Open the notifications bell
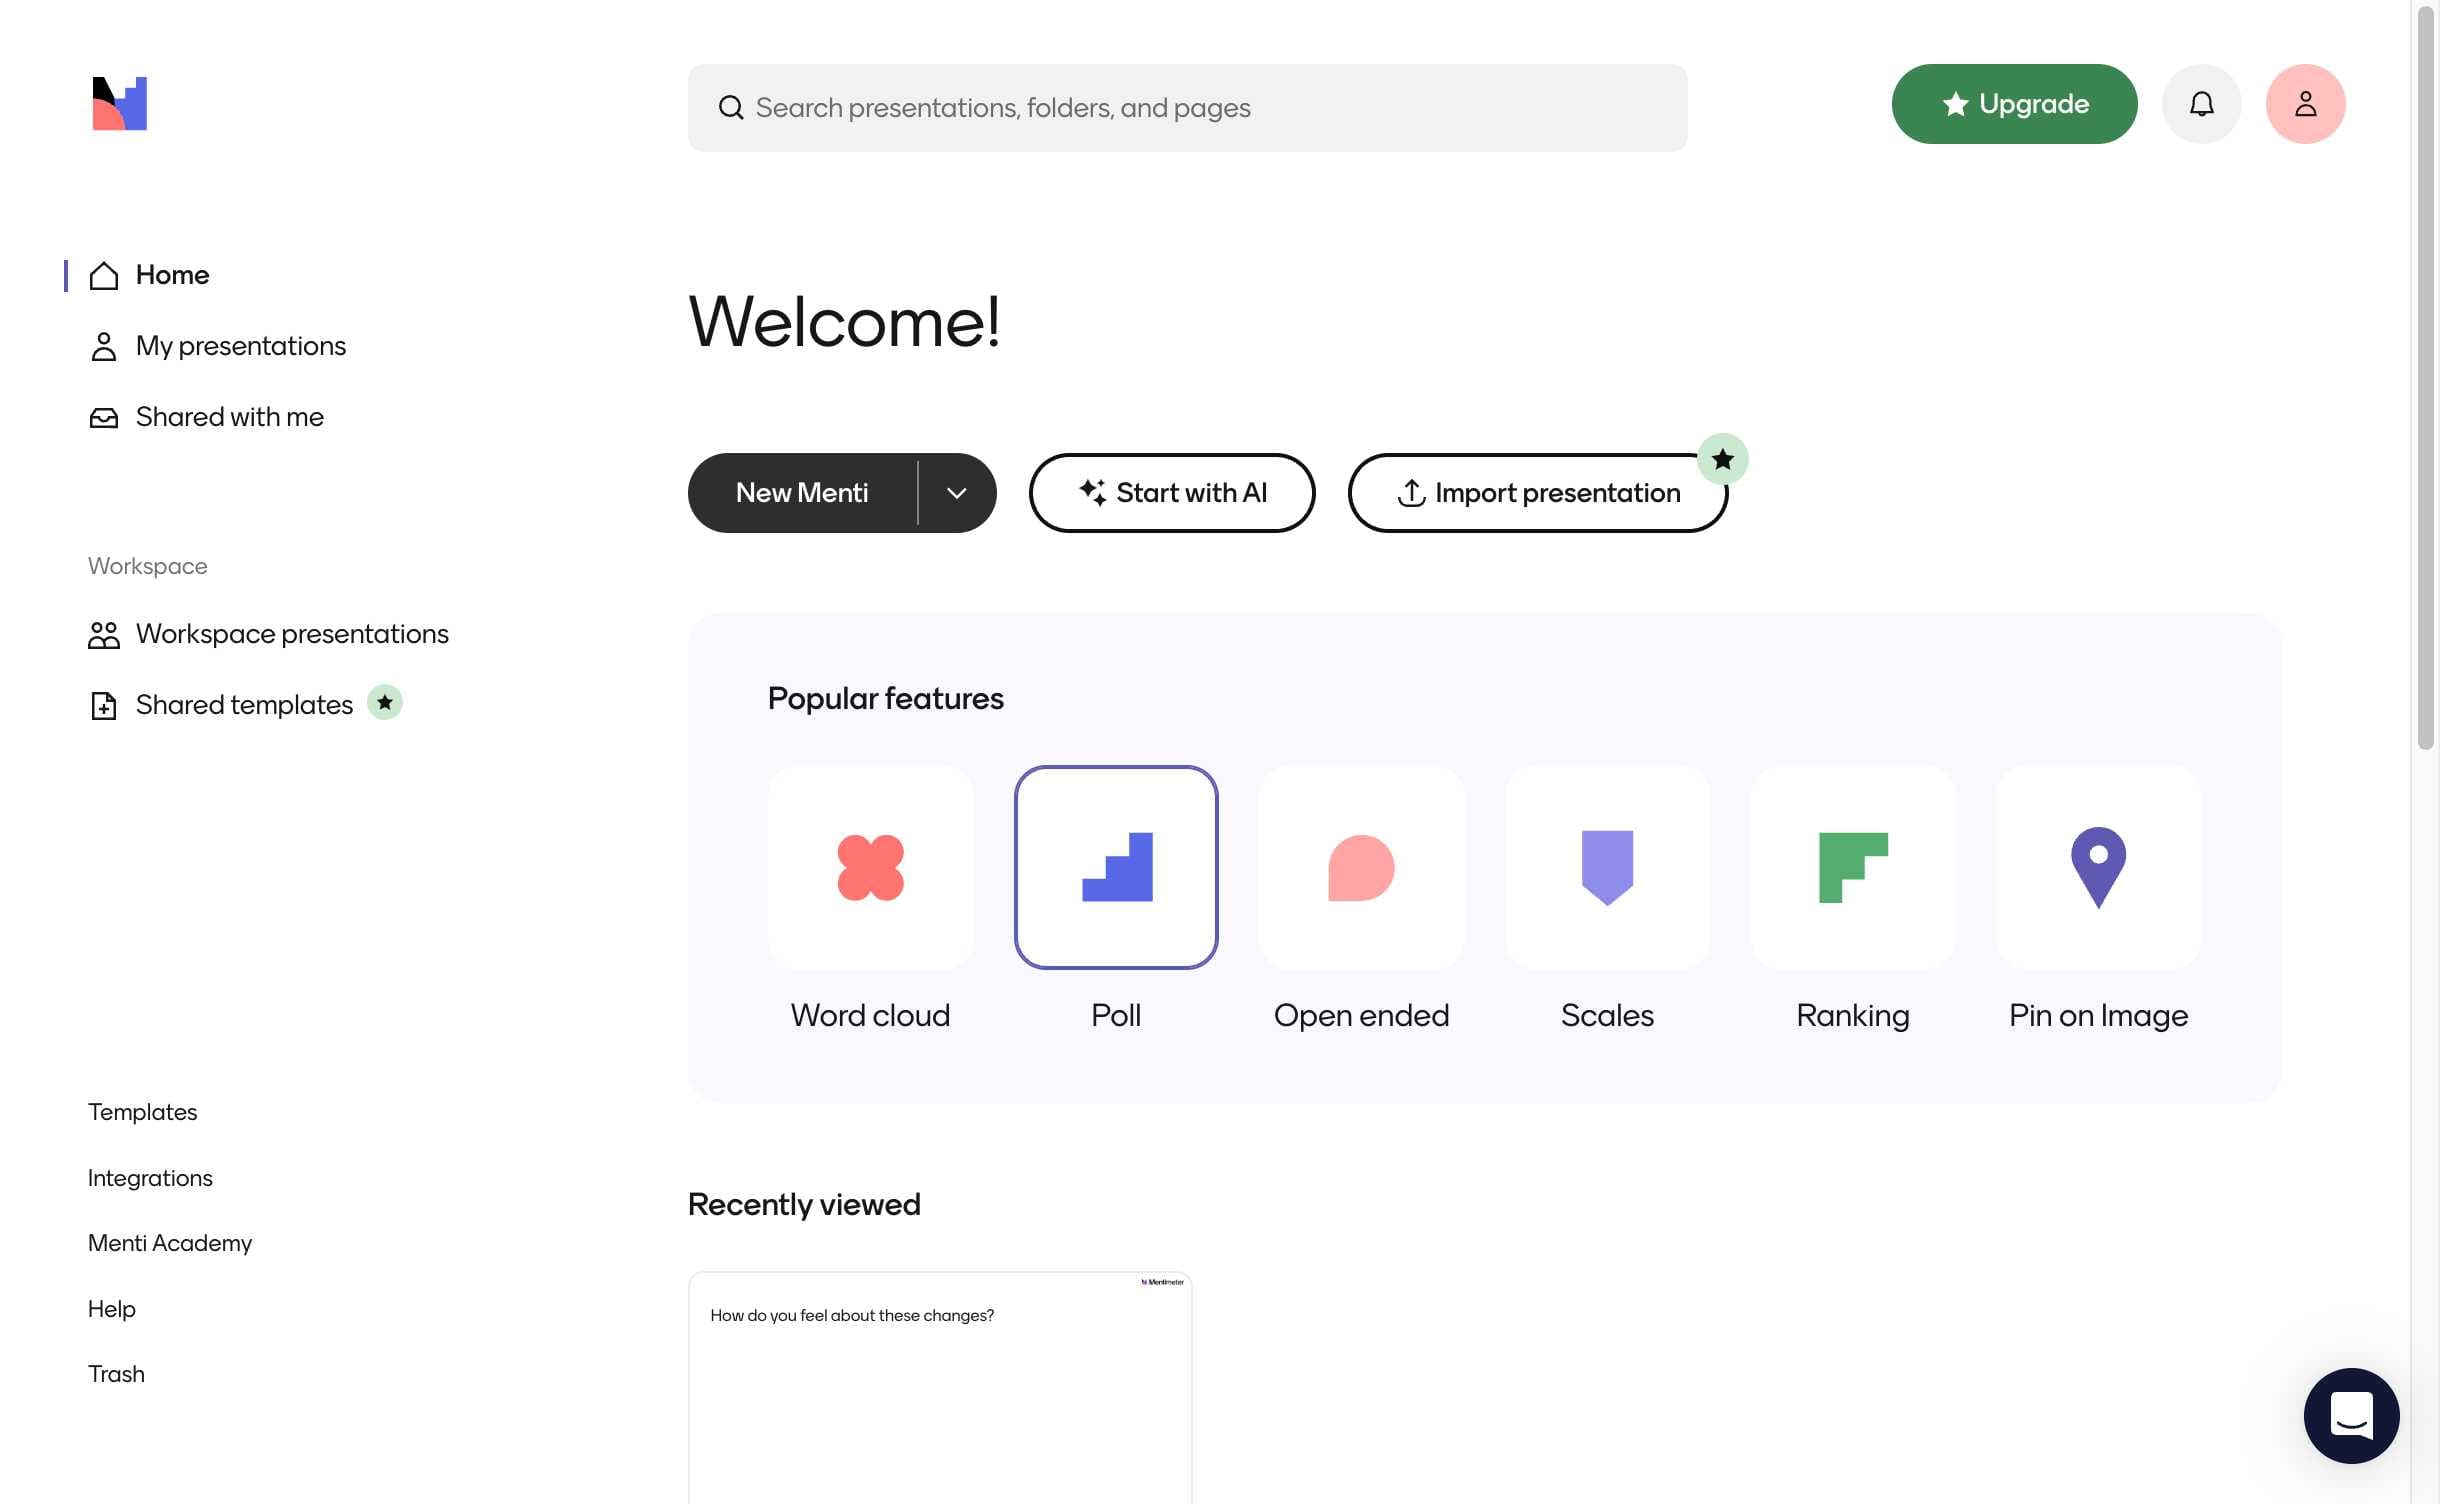Viewport: 2440px width, 1504px height. tap(2201, 104)
